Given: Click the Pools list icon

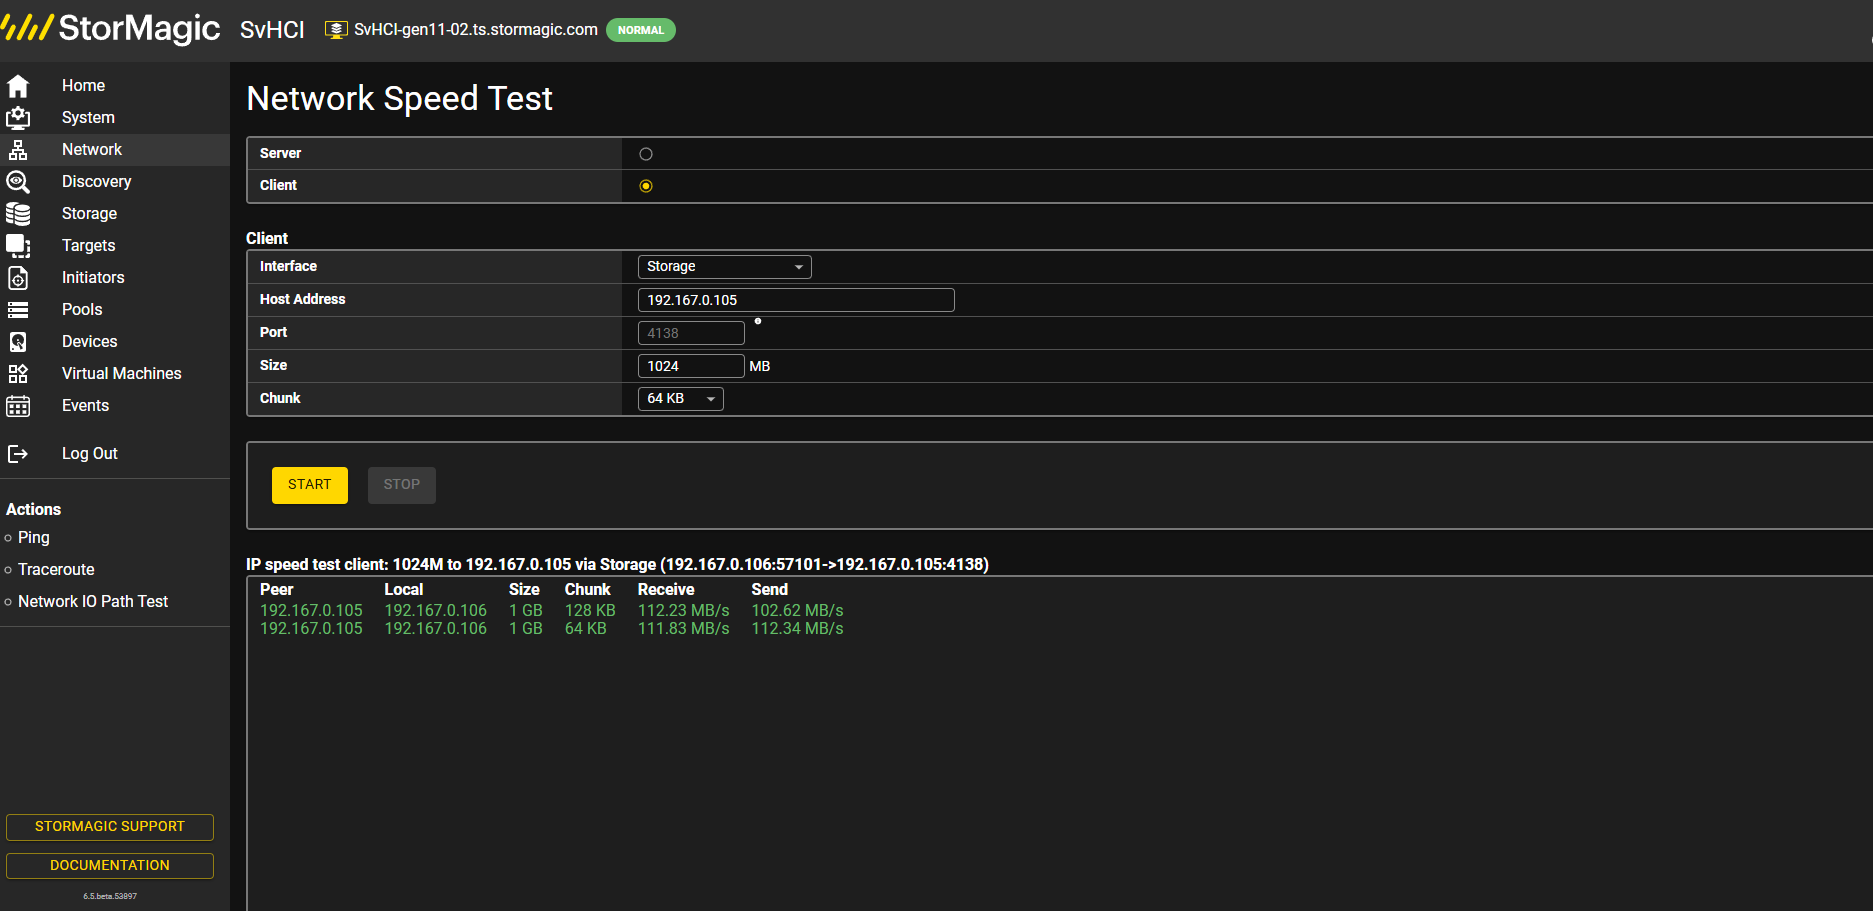Looking at the screenshot, I should 18,310.
